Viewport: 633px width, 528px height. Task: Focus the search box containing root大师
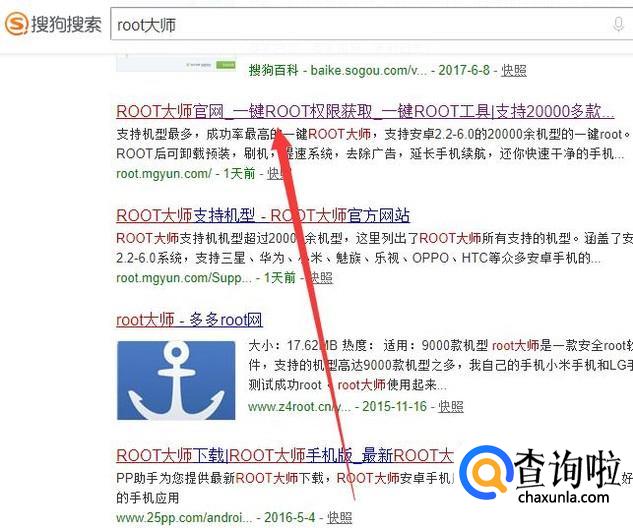371,24
